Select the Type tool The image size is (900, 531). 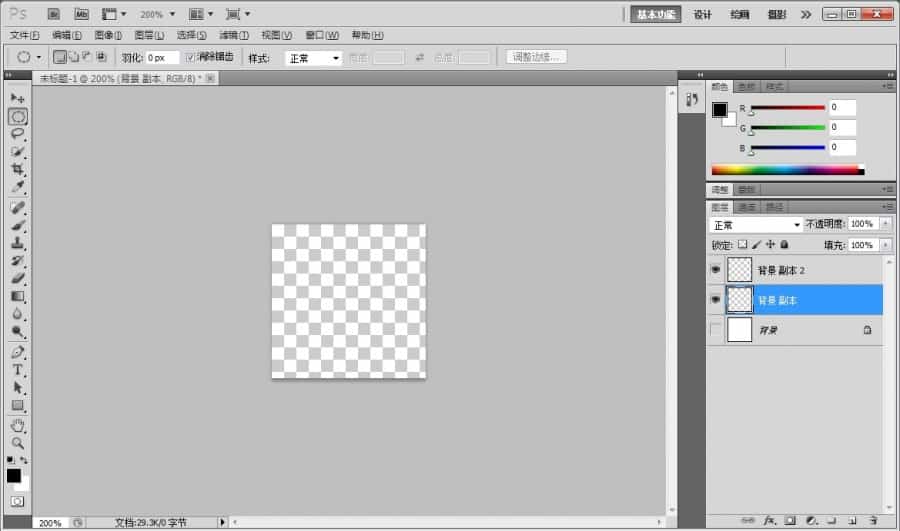pyautogui.click(x=18, y=369)
